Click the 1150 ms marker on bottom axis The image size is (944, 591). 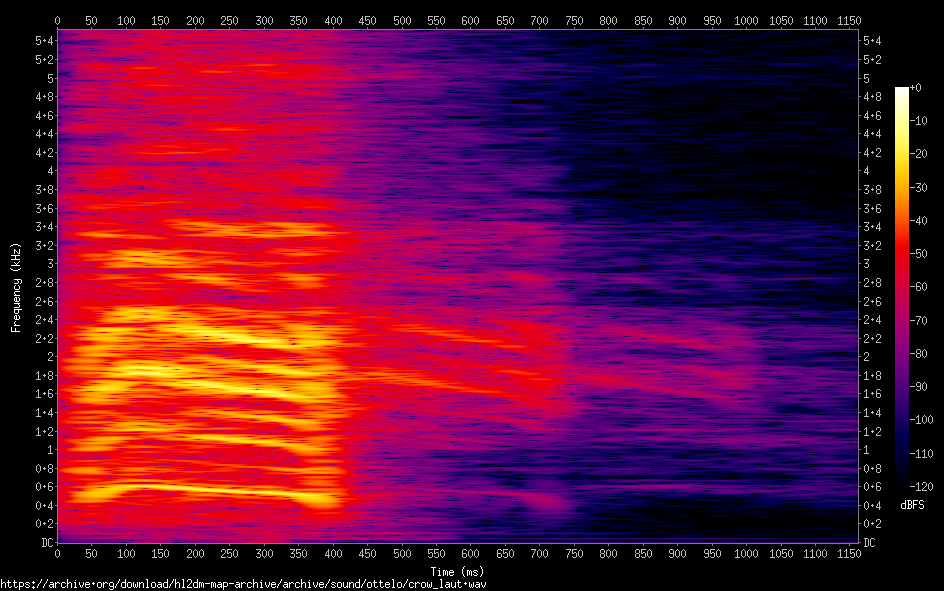tap(850, 553)
